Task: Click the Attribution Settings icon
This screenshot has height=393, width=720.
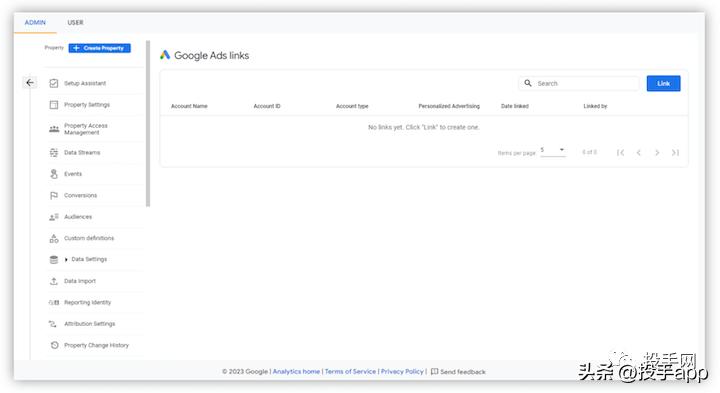Action: [53, 324]
